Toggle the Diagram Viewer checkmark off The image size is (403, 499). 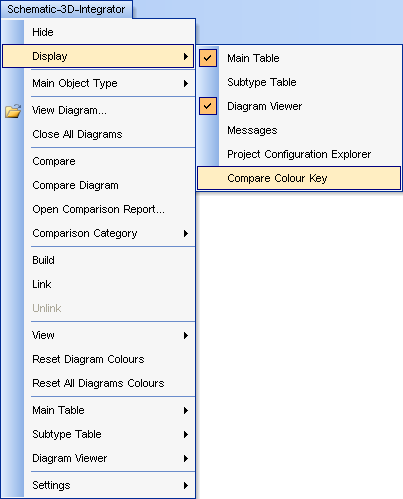point(208,106)
